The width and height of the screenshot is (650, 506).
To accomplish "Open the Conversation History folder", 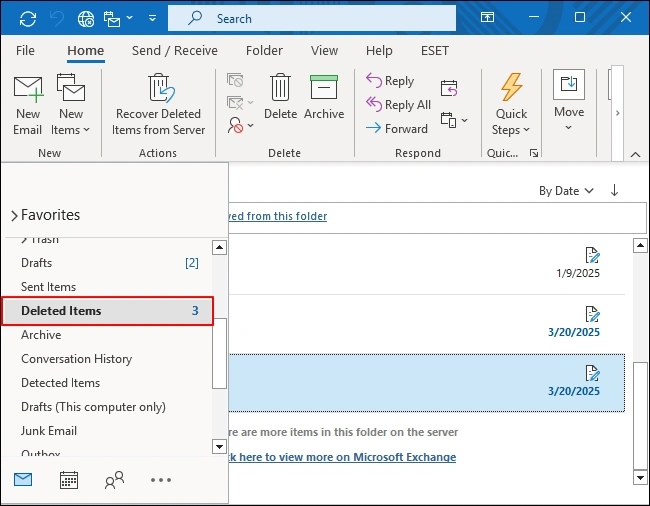I will [109, 359].
